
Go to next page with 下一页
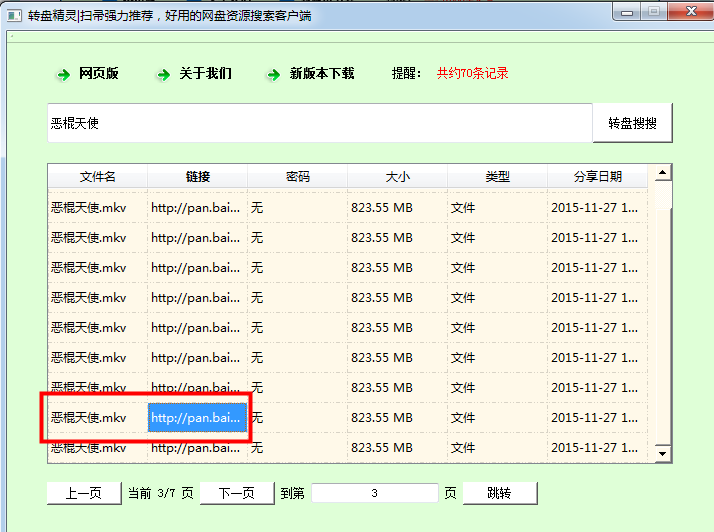[x=237, y=493]
